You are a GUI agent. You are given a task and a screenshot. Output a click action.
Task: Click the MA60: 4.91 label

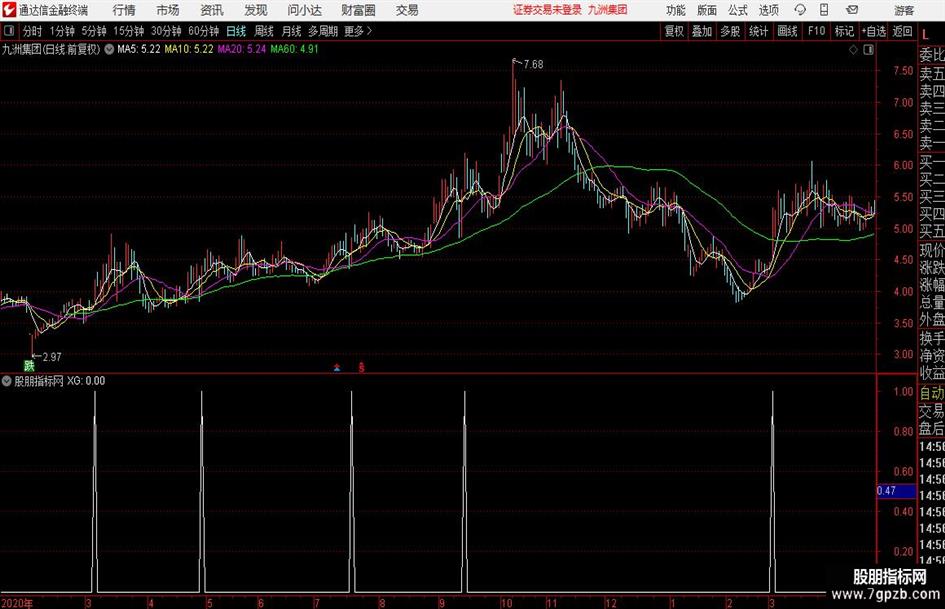(x=294, y=49)
